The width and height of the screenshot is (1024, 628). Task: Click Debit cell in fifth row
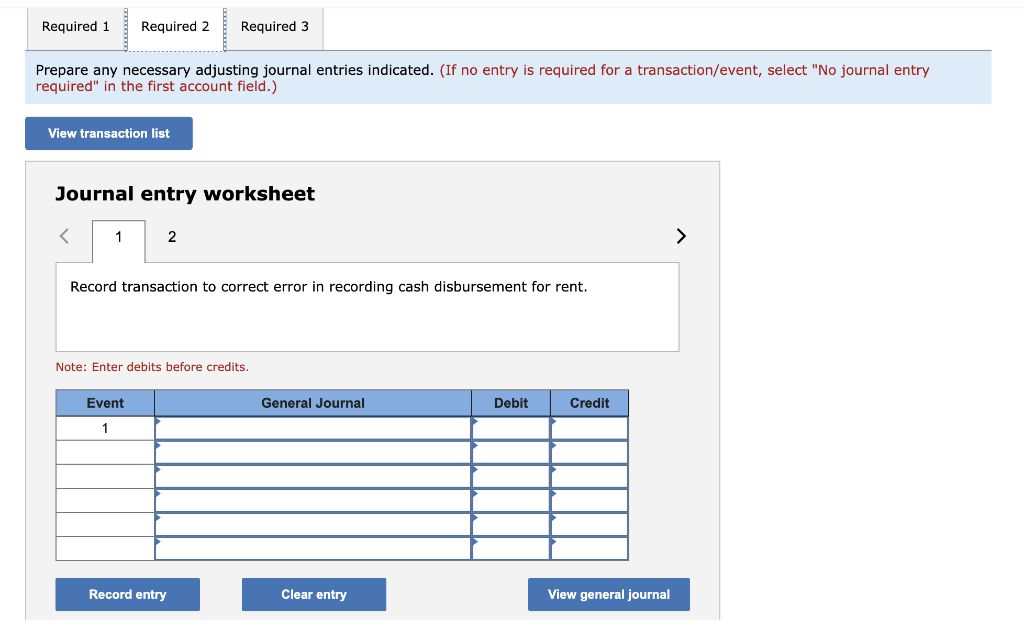[x=511, y=525]
